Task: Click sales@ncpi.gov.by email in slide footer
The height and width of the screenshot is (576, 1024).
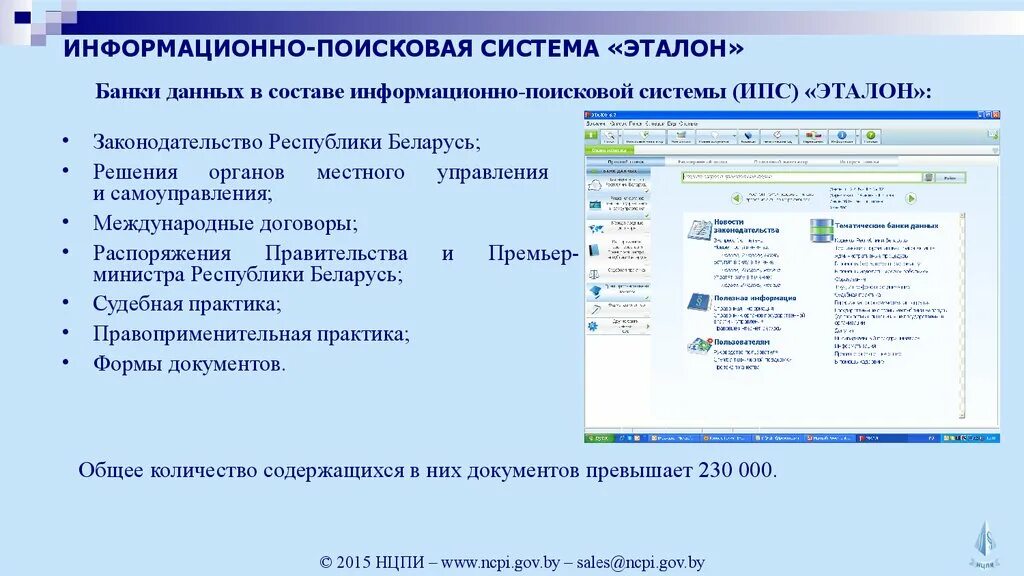Action: [x=640, y=562]
